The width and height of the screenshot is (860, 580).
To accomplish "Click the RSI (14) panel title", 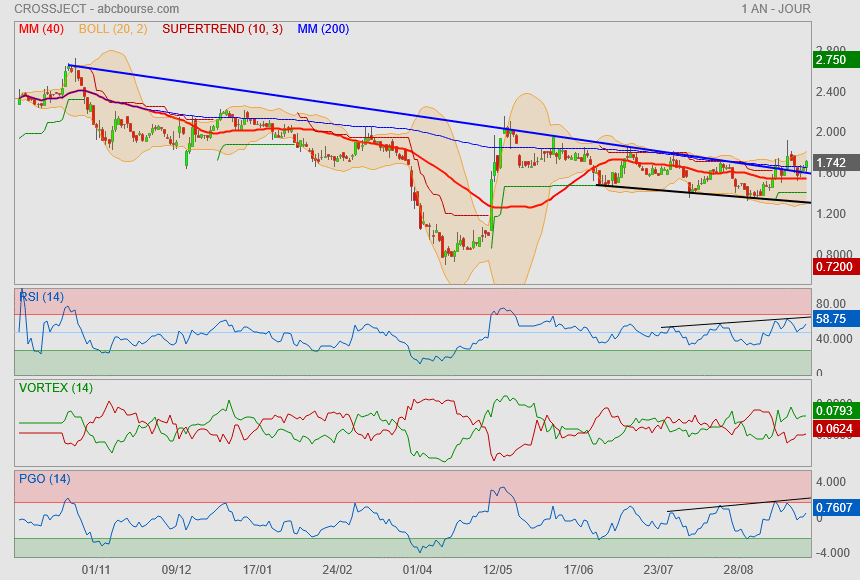I will (x=41, y=296).
